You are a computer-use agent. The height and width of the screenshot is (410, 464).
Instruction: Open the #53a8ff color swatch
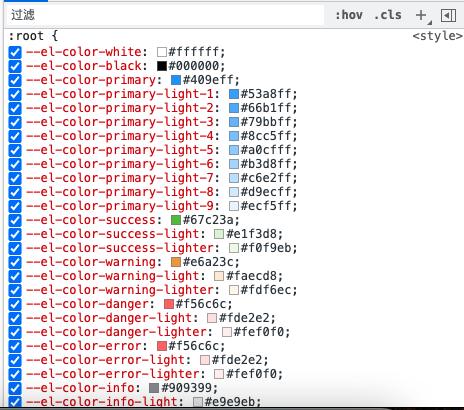coord(234,94)
